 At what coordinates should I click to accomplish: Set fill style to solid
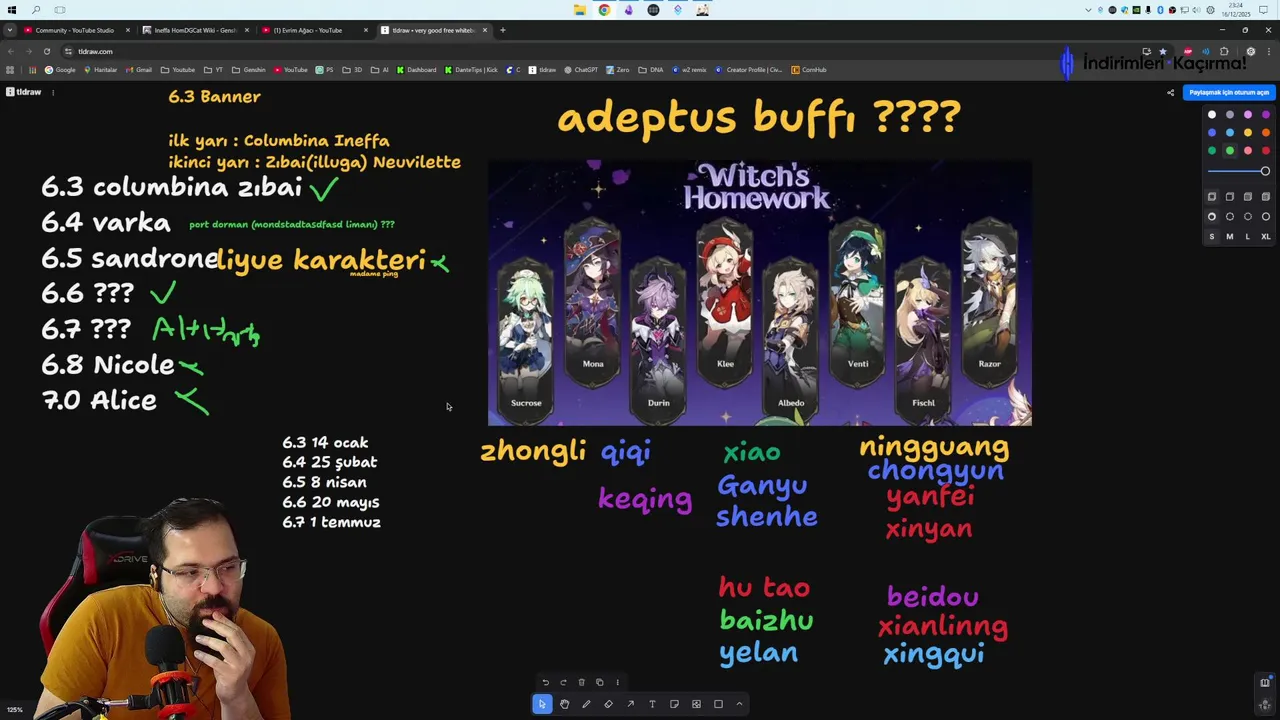pyautogui.click(x=1248, y=197)
